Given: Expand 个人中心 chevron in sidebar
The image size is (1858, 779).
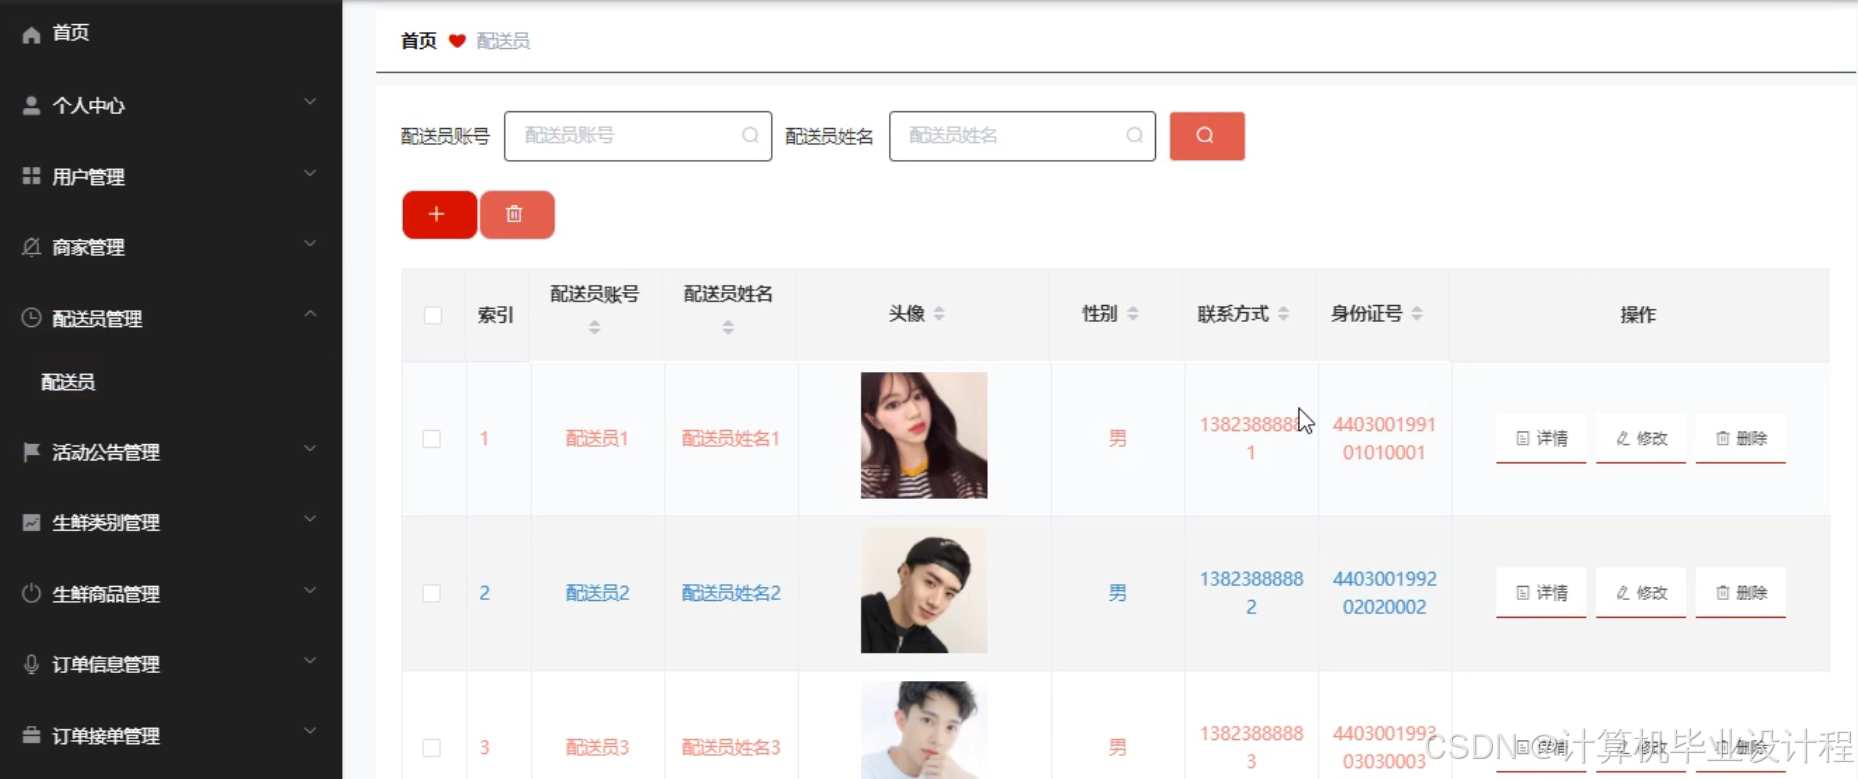Looking at the screenshot, I should click(310, 102).
